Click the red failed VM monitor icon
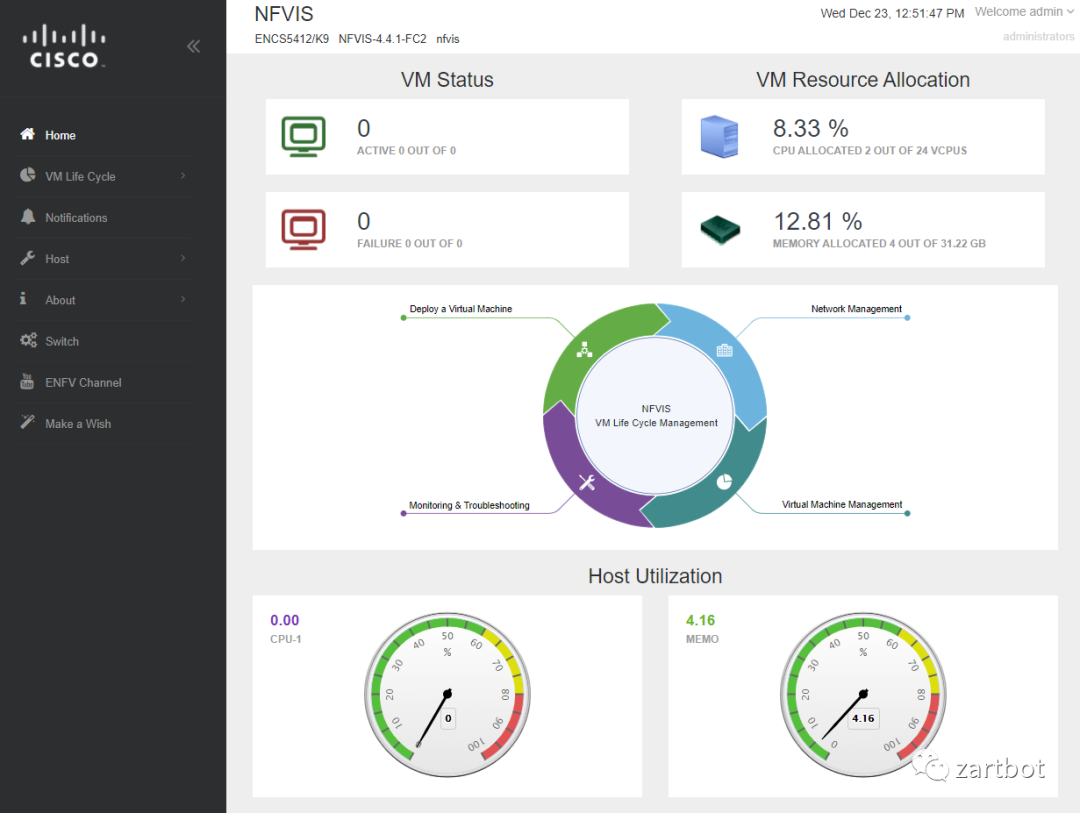 click(x=303, y=229)
